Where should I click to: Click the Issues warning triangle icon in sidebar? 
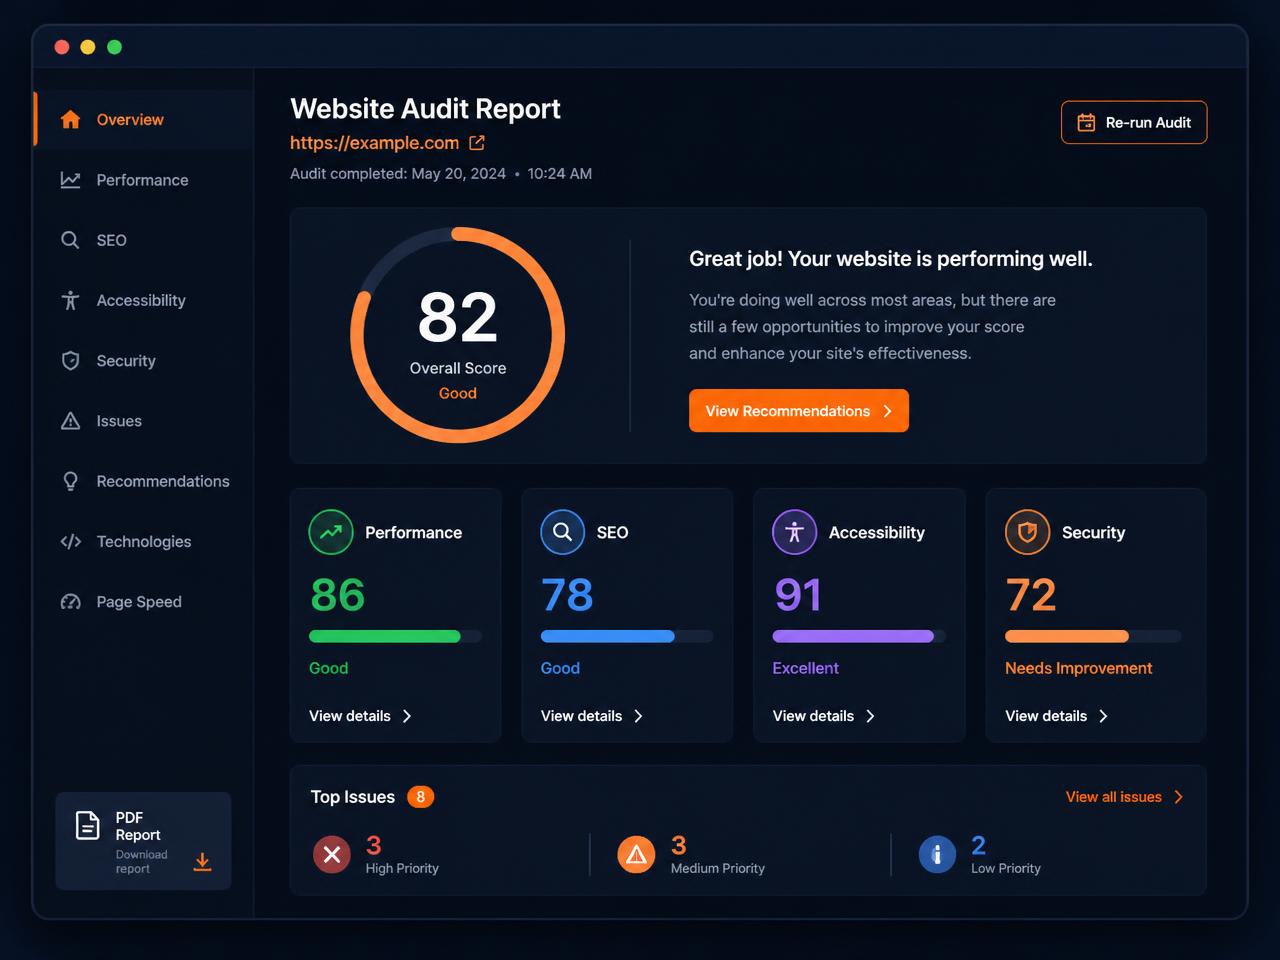coord(70,421)
